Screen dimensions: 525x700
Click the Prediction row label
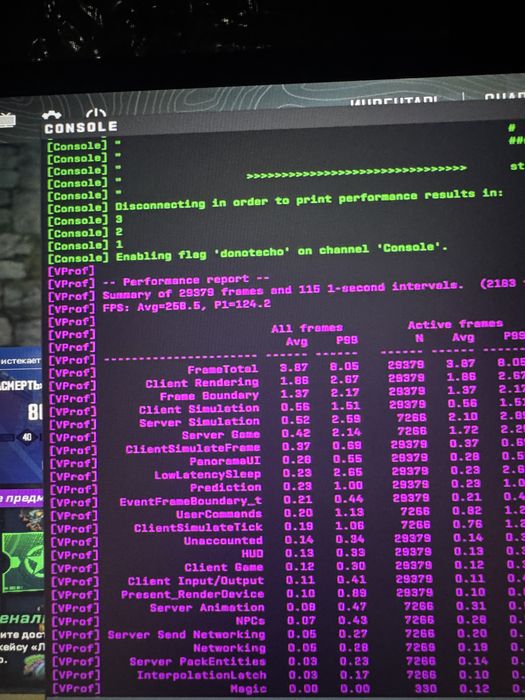(226, 488)
